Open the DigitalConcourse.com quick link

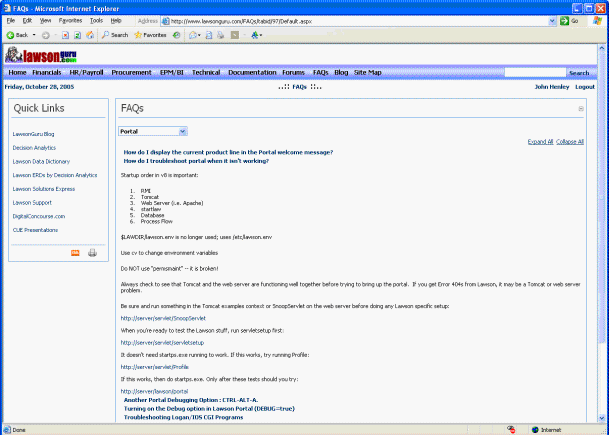point(39,216)
